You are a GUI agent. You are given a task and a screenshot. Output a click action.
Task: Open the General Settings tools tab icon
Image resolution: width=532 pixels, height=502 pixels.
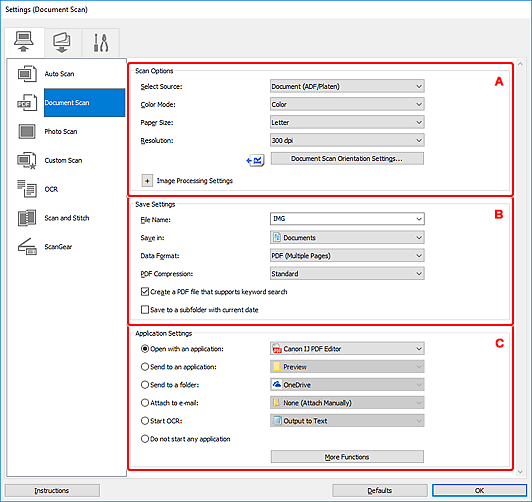[101, 43]
